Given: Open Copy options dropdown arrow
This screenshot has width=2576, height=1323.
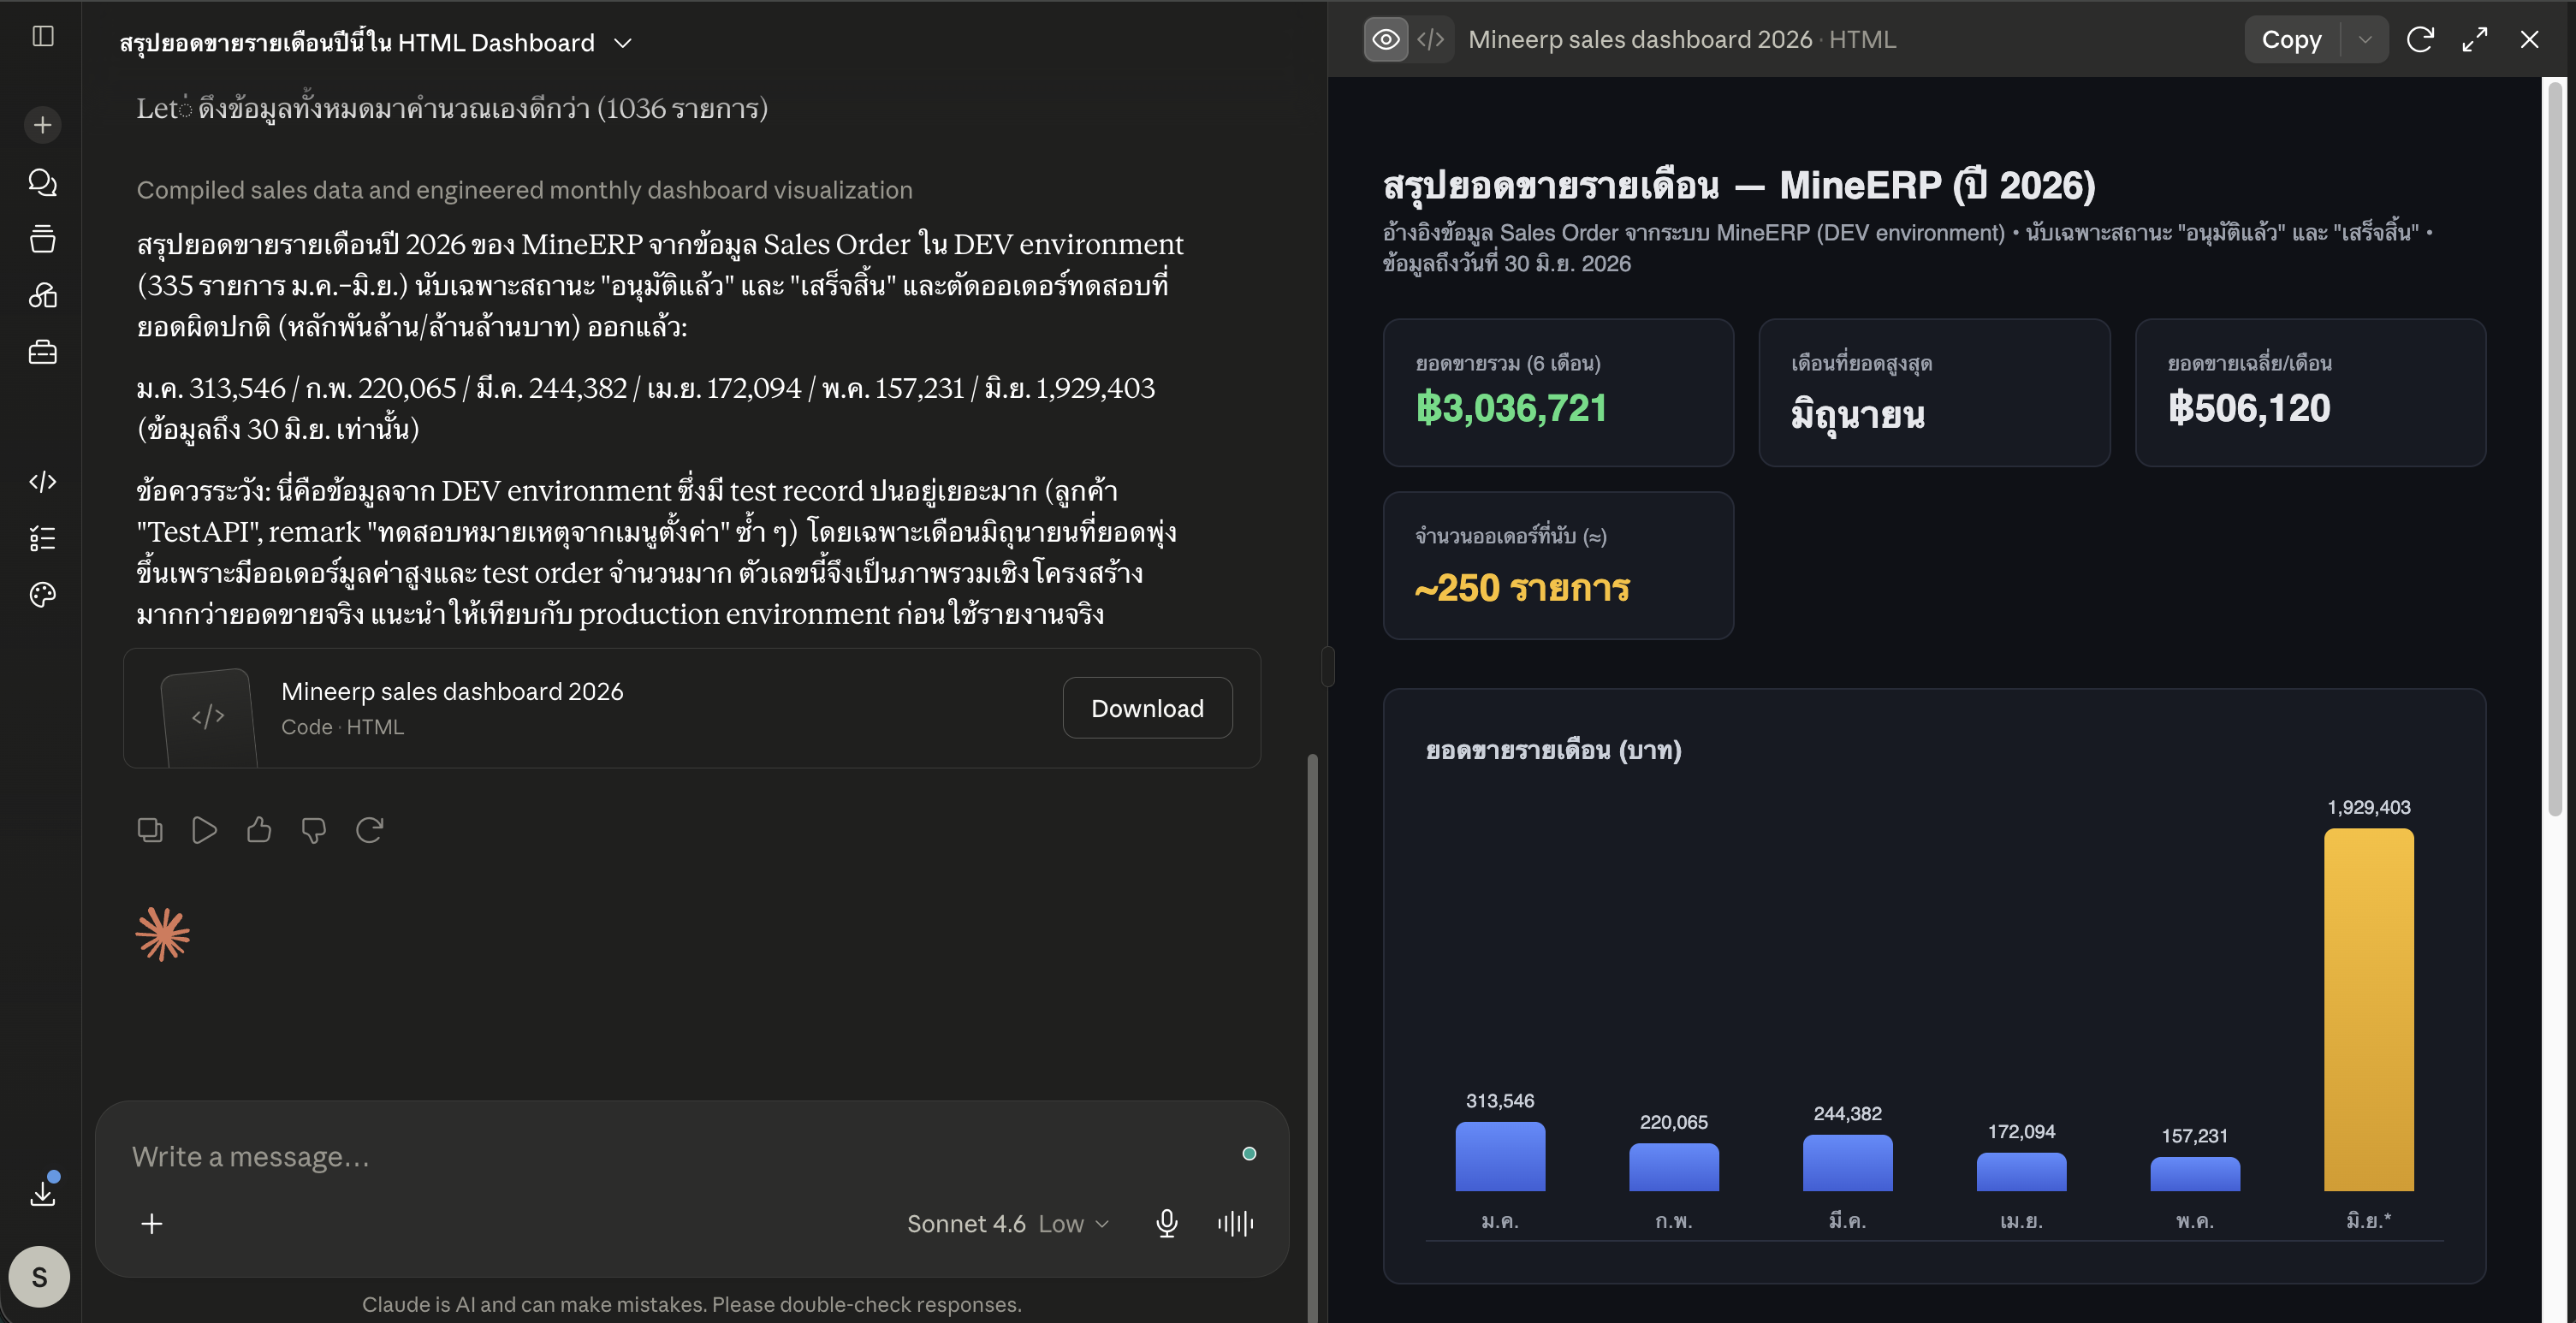Looking at the screenshot, I should (x=2365, y=40).
